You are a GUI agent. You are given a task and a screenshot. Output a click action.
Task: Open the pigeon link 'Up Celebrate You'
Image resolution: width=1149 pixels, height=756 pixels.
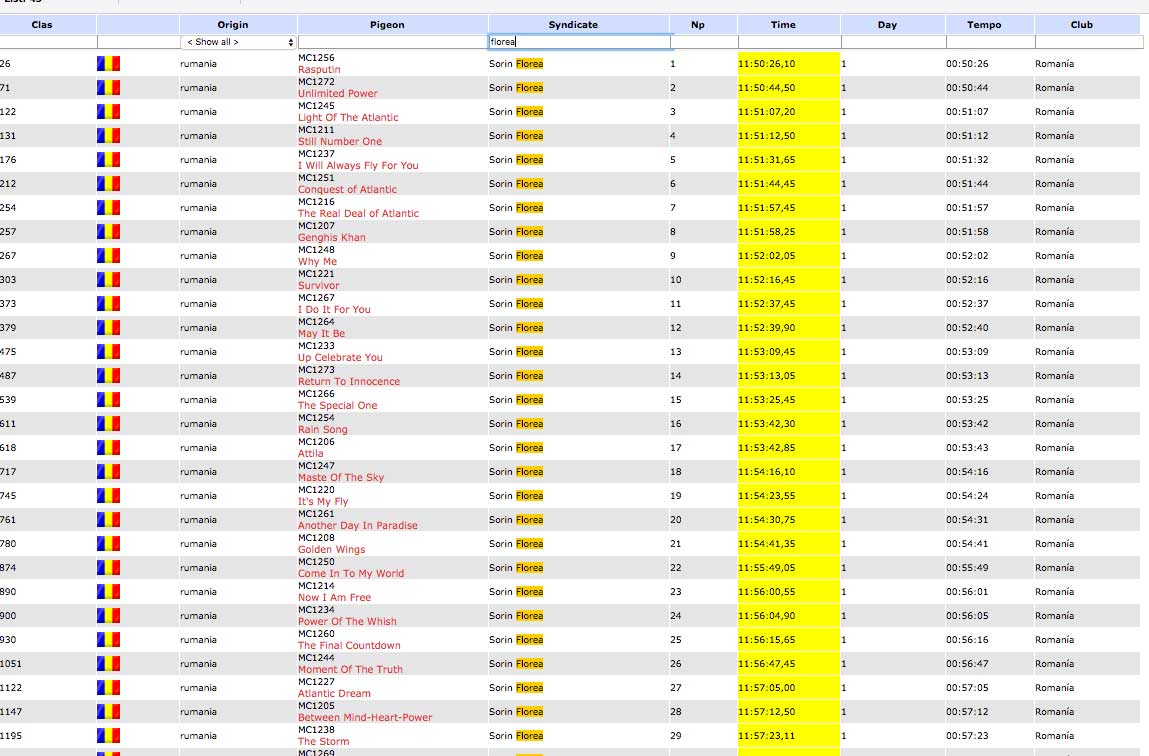[x=340, y=357]
